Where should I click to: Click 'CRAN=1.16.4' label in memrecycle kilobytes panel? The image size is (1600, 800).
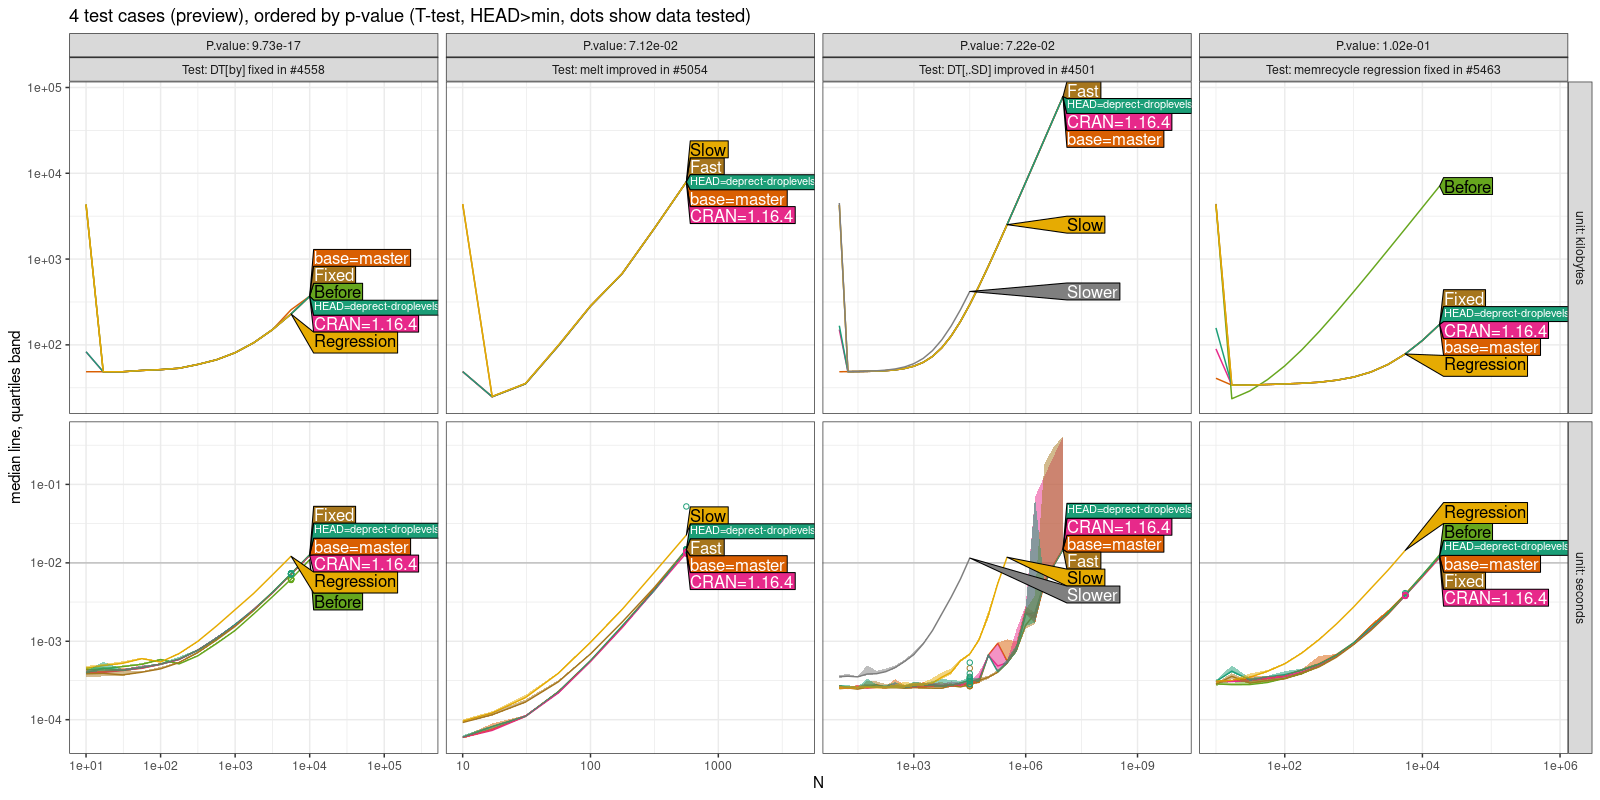click(1495, 331)
